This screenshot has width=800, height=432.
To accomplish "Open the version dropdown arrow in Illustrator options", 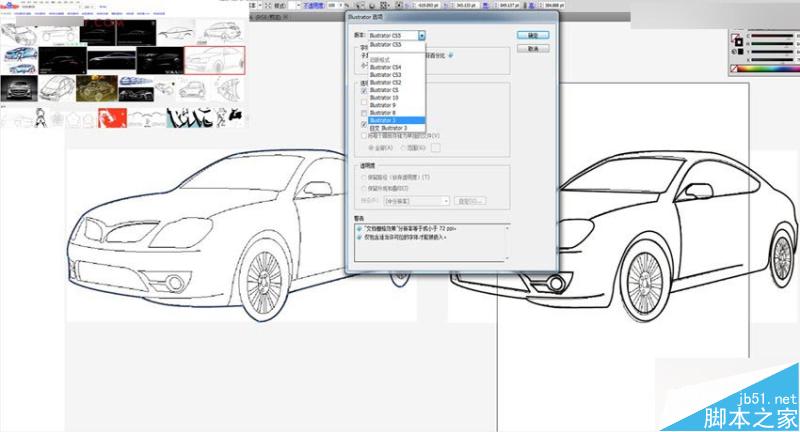I will [x=422, y=35].
